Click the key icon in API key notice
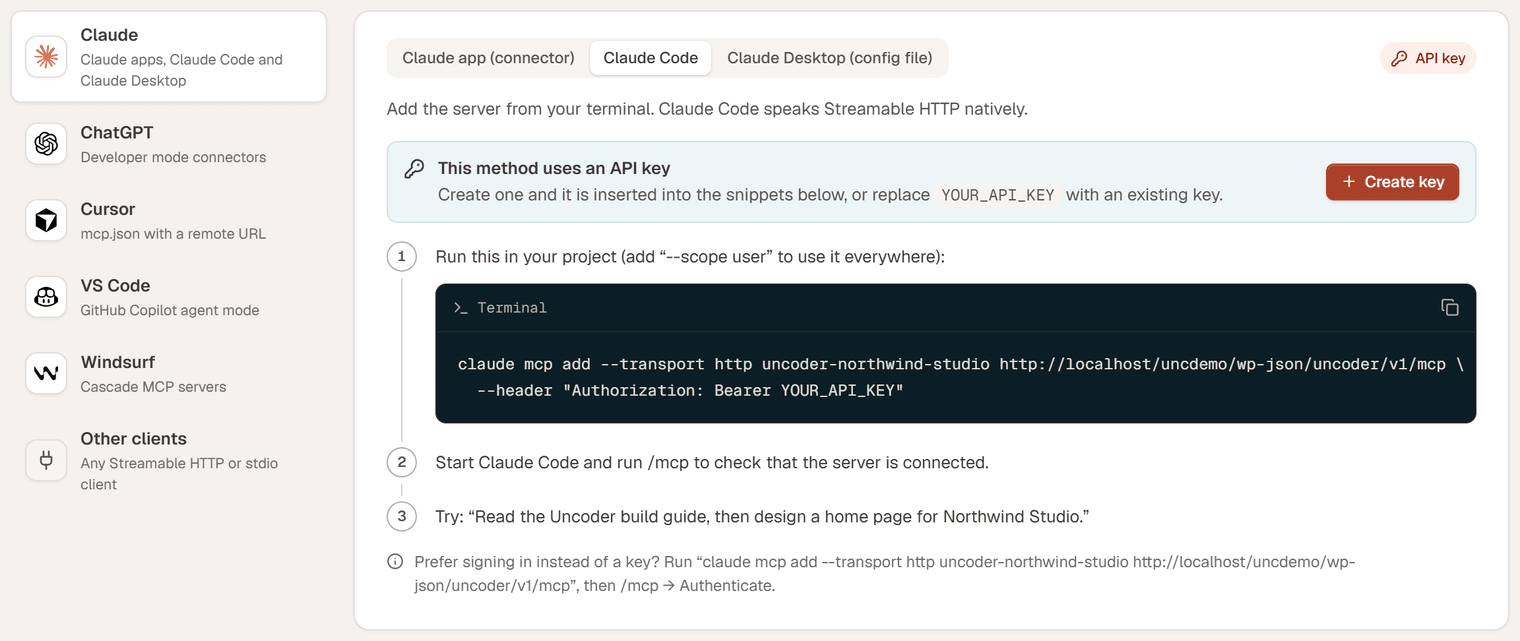The height and width of the screenshot is (641, 1520). pos(414,169)
